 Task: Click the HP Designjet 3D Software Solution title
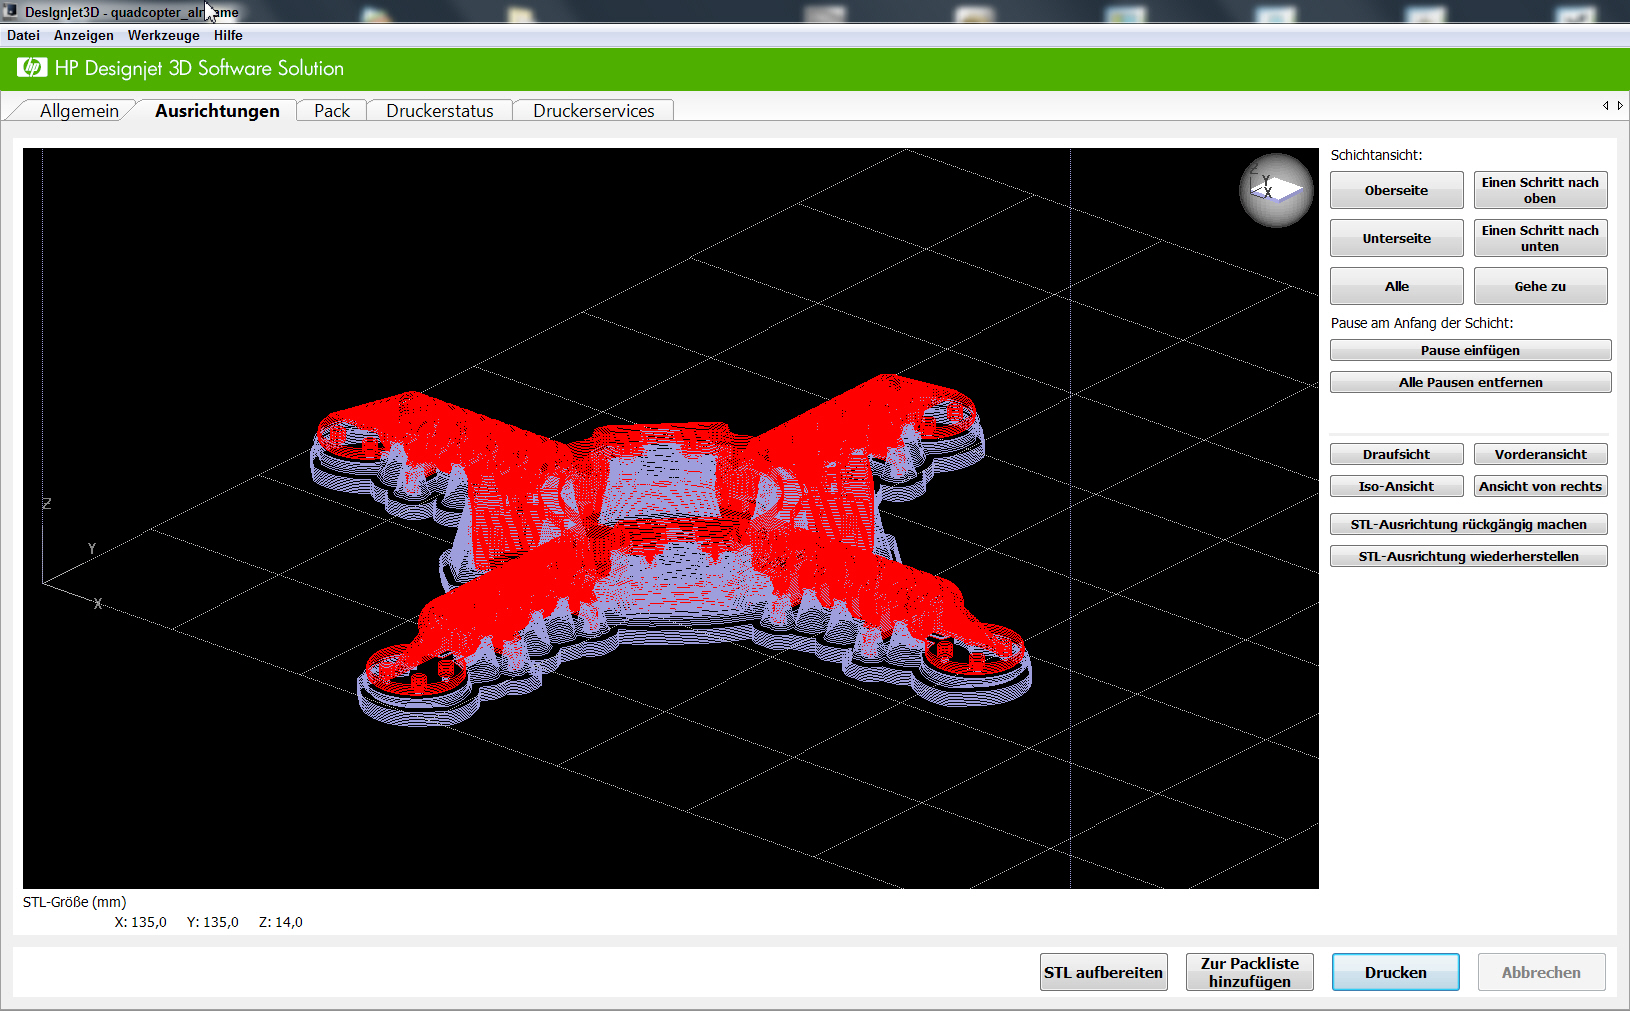pyautogui.click(x=199, y=68)
